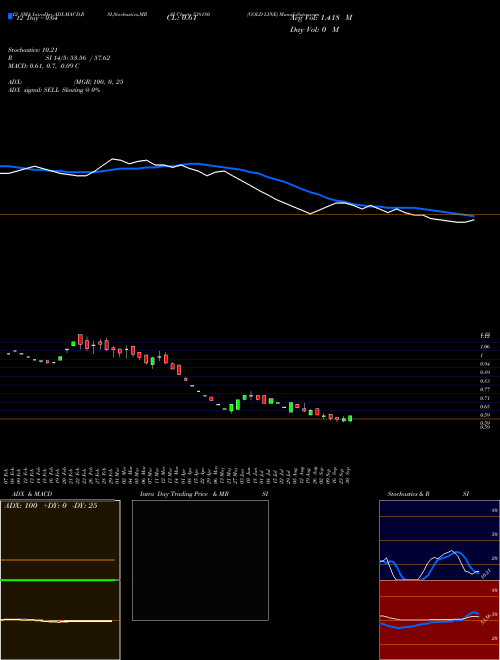
Task: Click inside the empty Intra Day chart box
Action: (x=200, y=560)
